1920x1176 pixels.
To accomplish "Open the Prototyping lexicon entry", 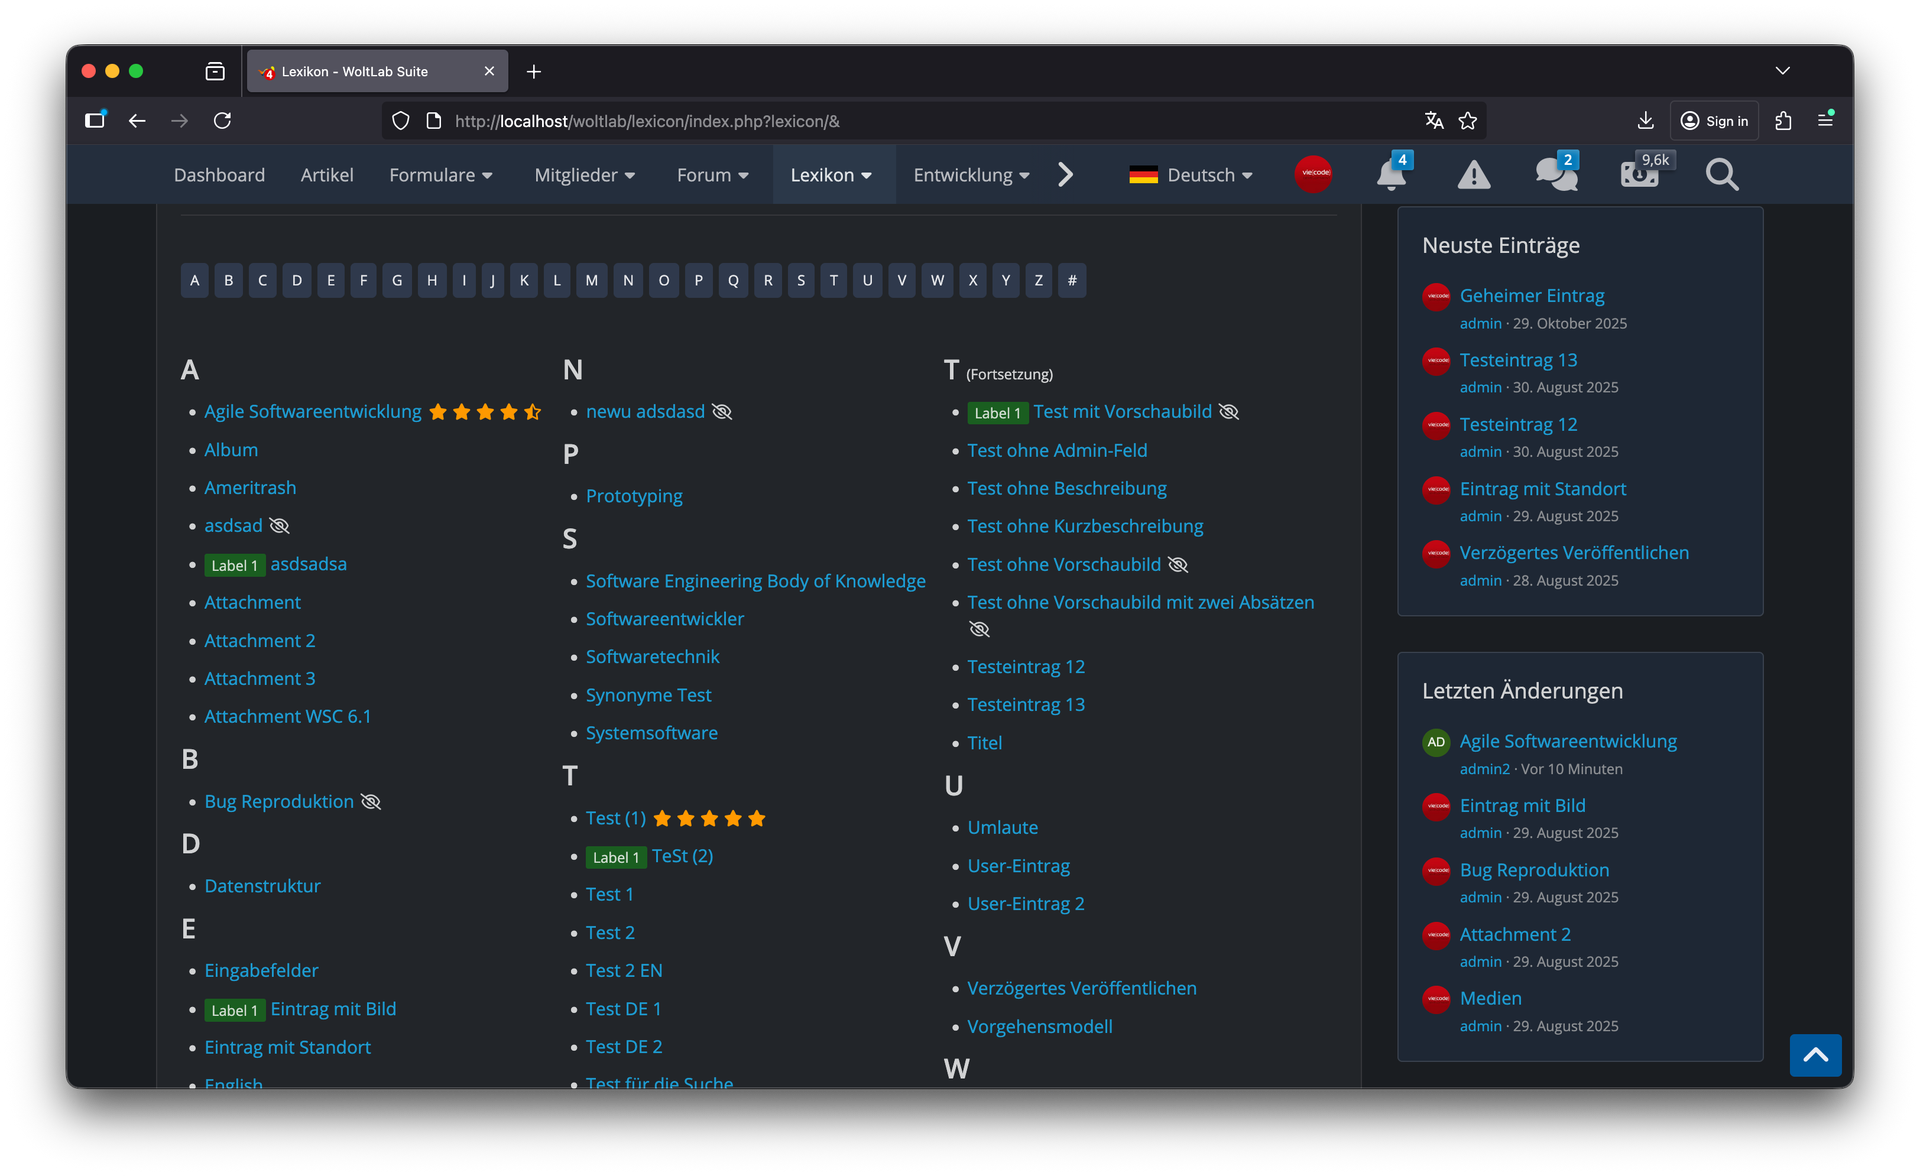I will pyautogui.click(x=634, y=496).
